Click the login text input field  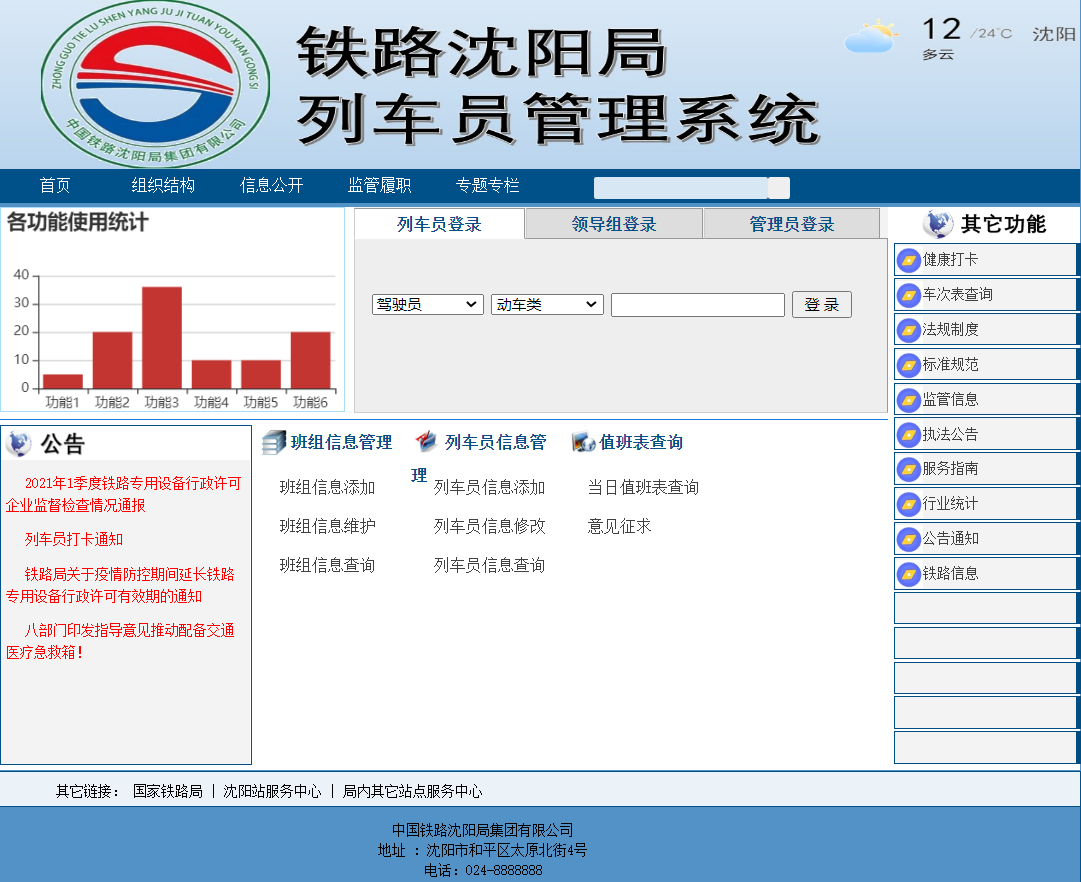pyautogui.click(x=698, y=305)
